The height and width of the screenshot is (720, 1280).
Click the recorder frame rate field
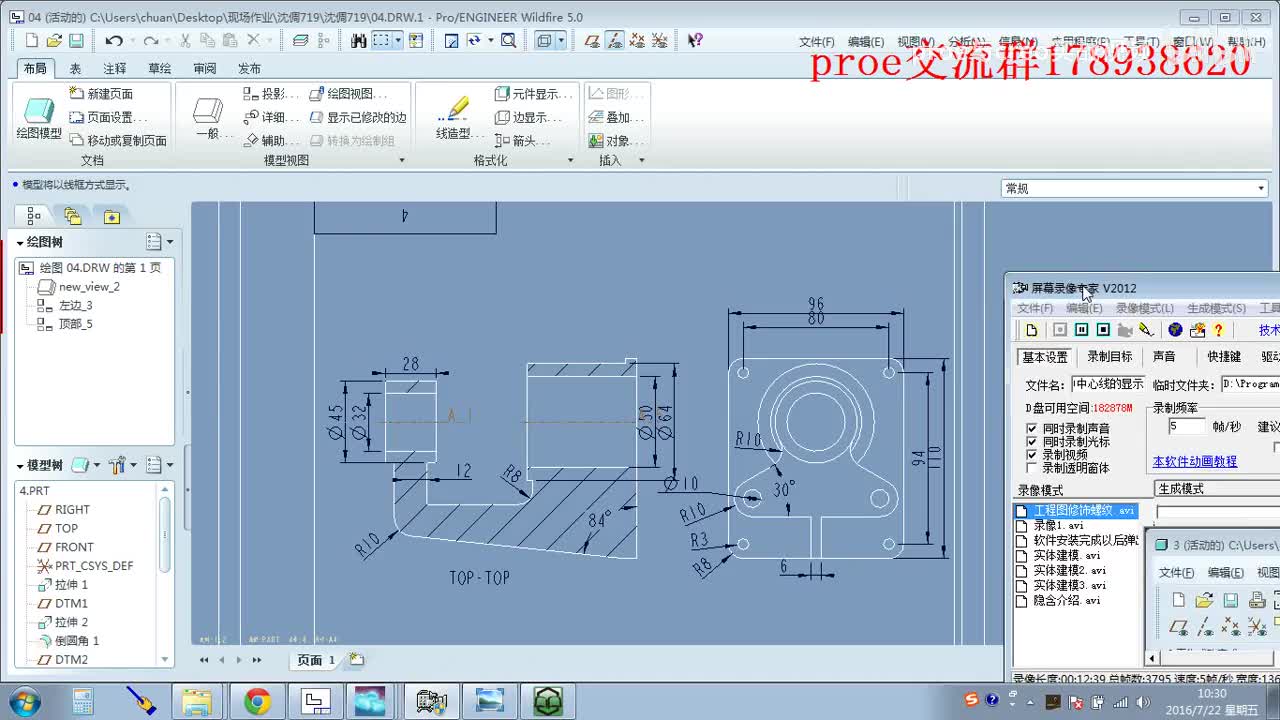coord(1186,426)
